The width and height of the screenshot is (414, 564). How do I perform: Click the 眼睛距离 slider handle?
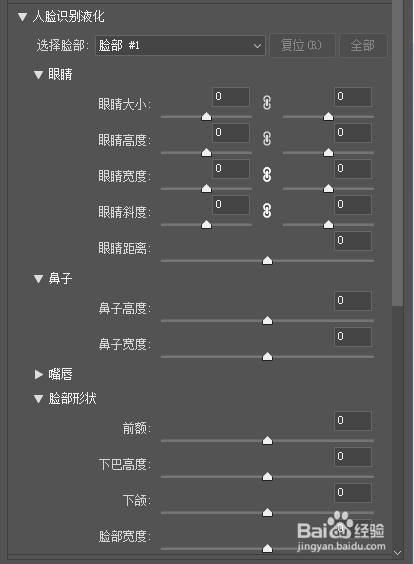tap(267, 260)
